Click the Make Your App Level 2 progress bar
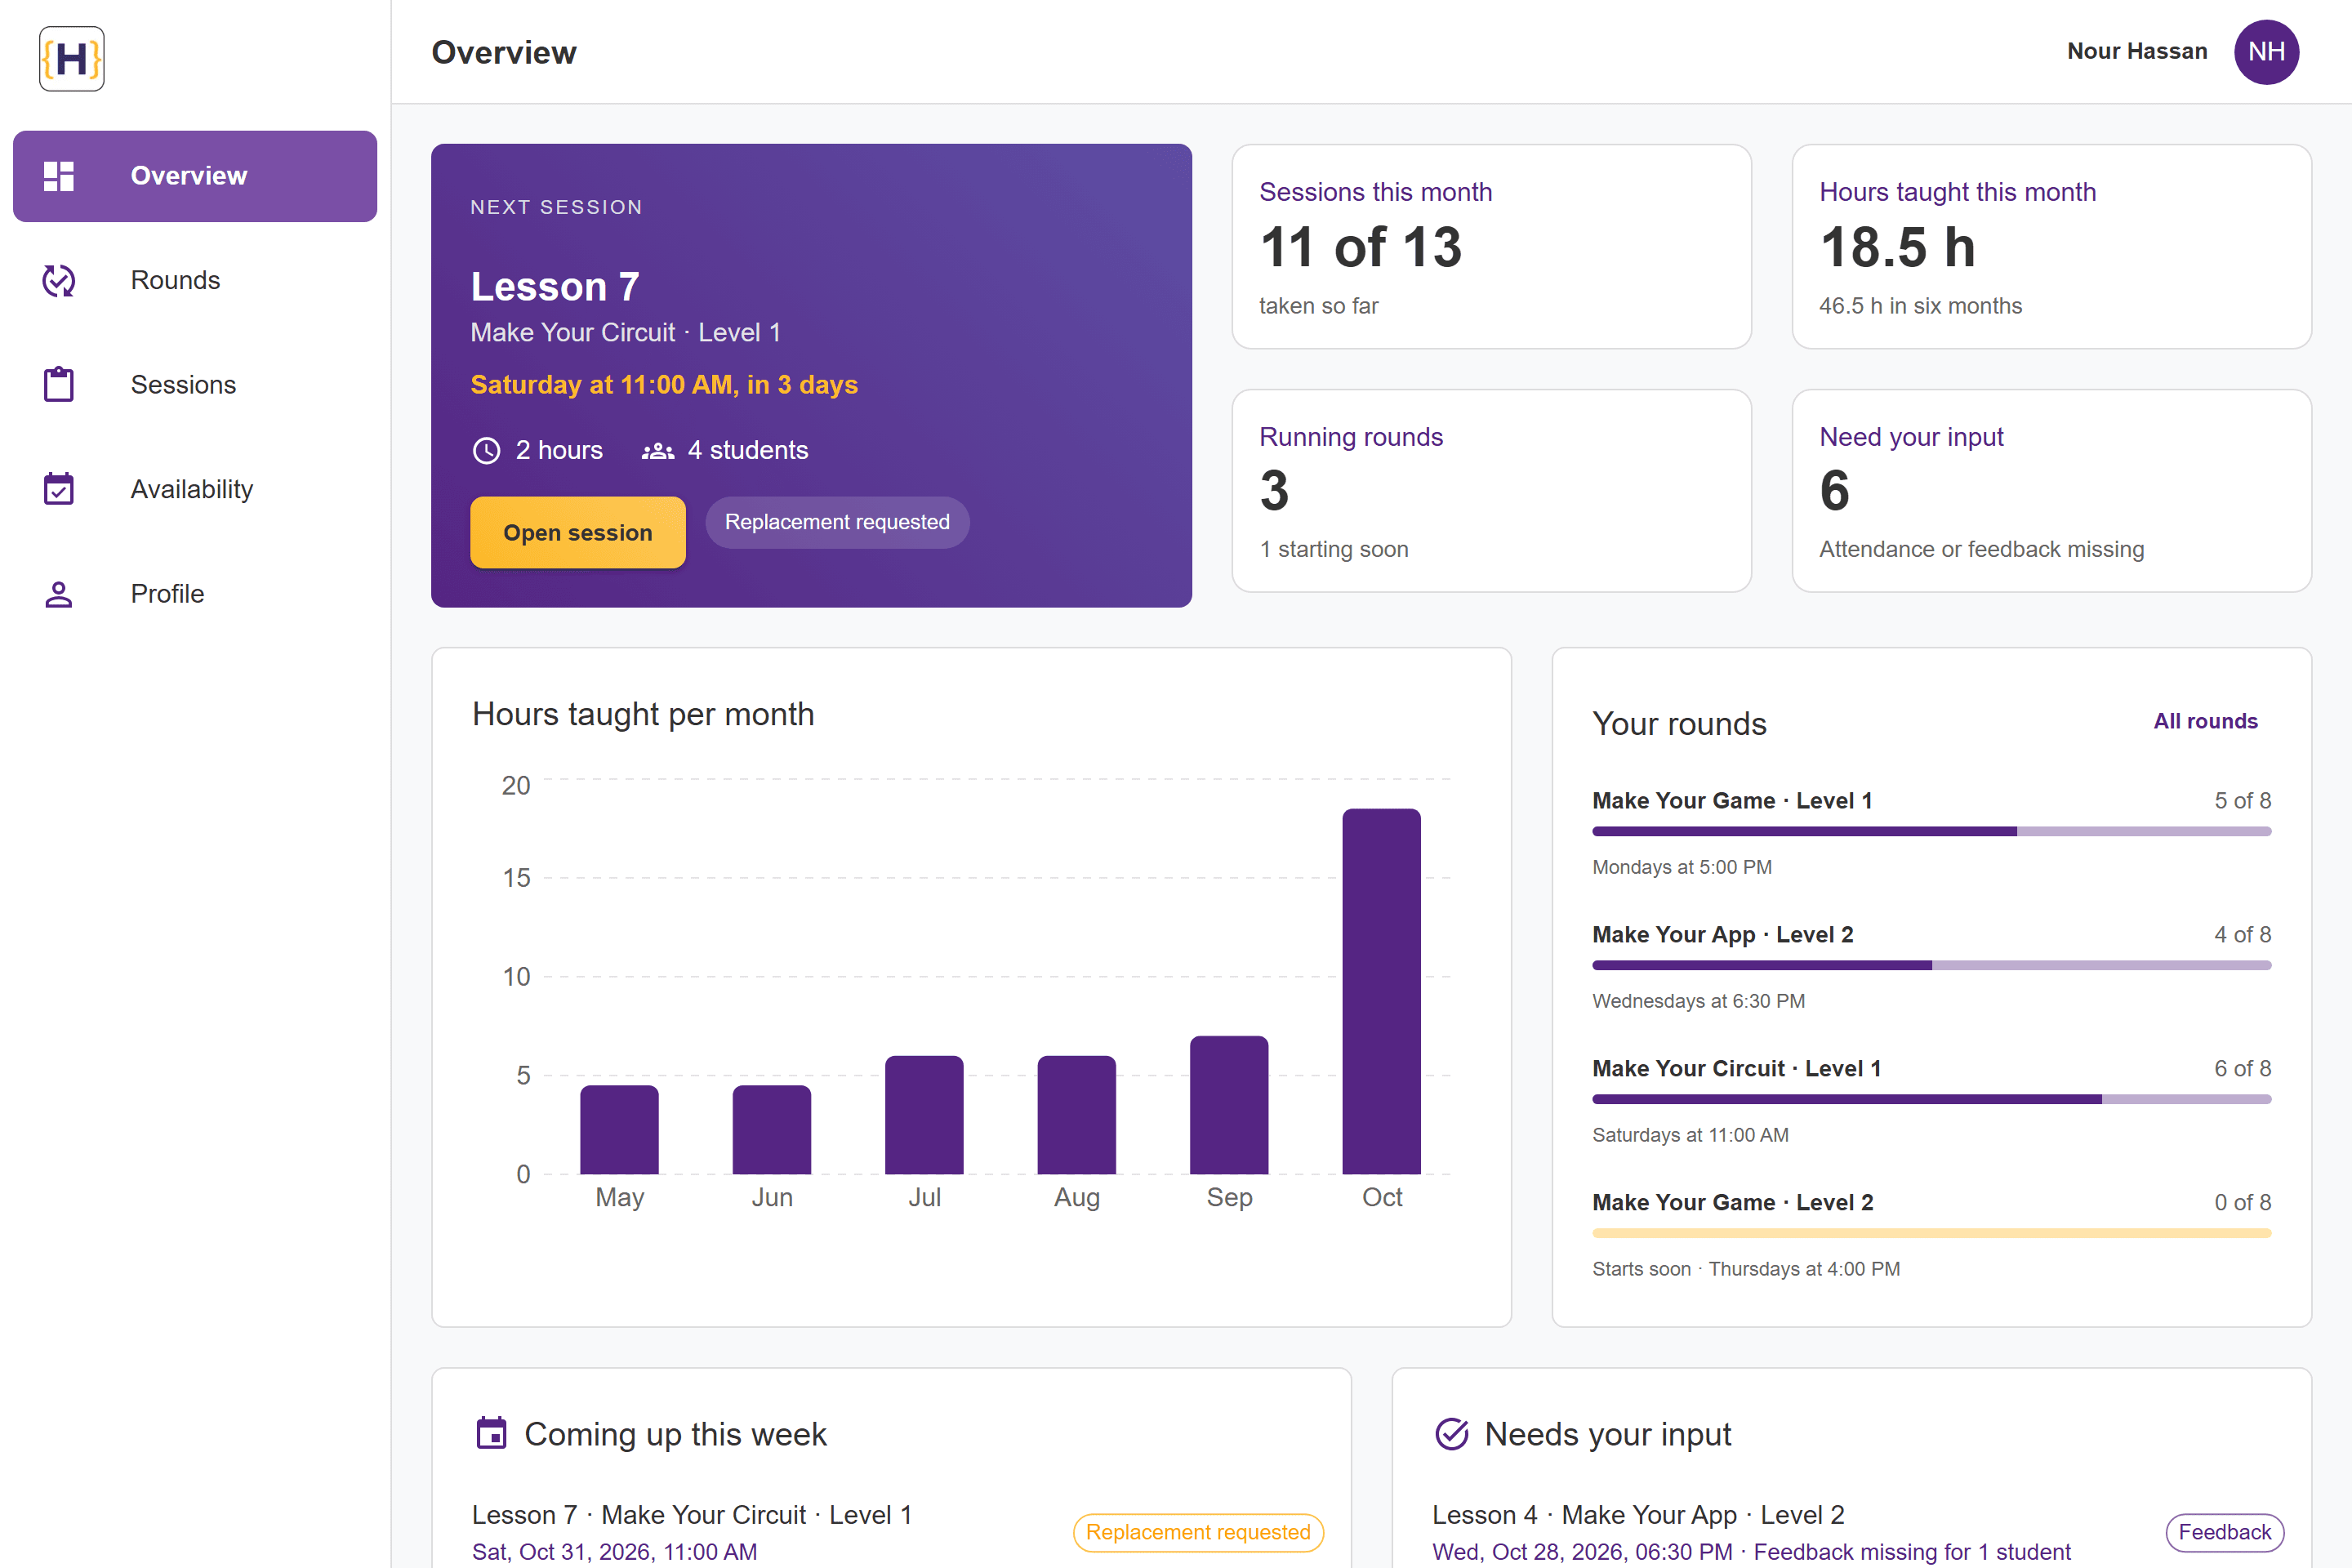The width and height of the screenshot is (2352, 1568). [x=1931, y=965]
